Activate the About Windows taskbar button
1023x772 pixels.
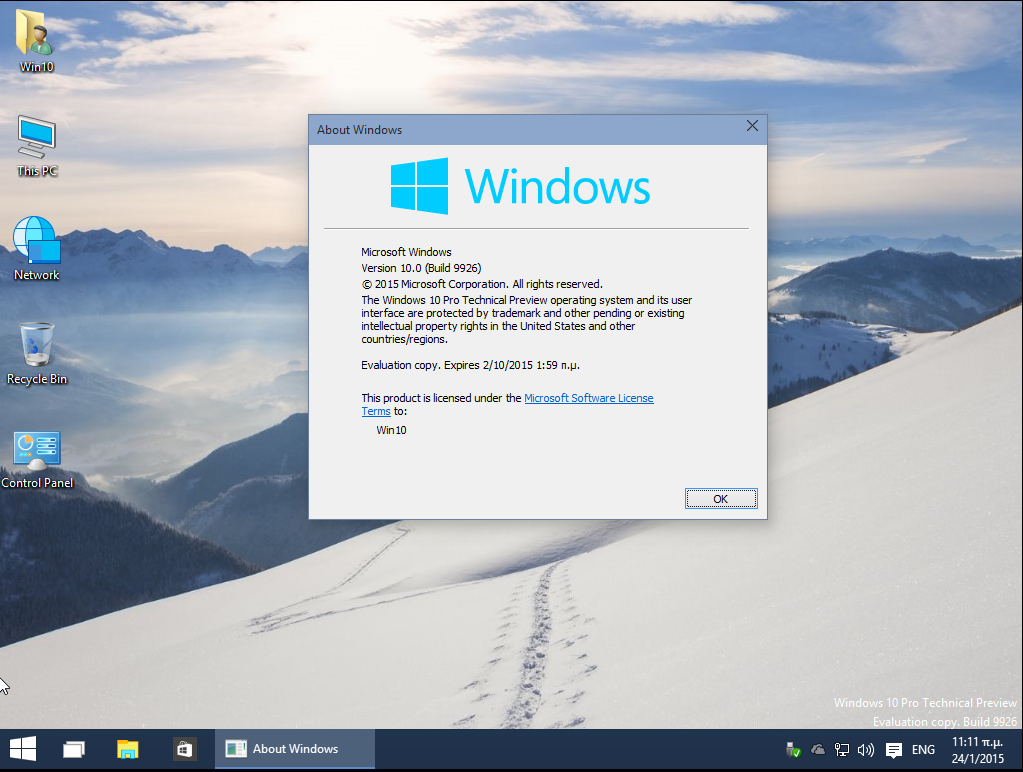tap(295, 749)
